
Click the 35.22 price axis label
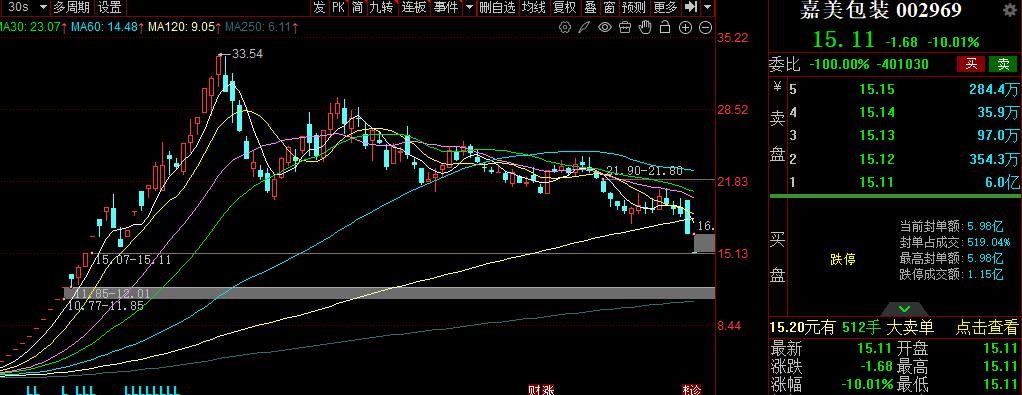coord(733,38)
